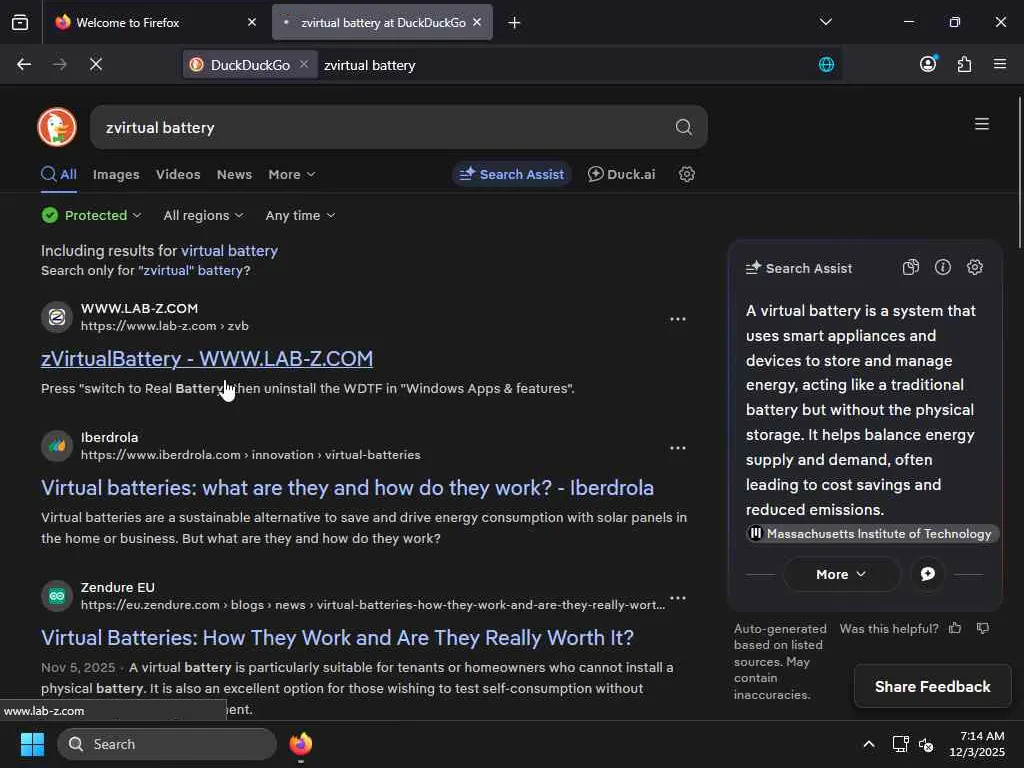Open the All regions dropdown
1024x768 pixels.
203,216
